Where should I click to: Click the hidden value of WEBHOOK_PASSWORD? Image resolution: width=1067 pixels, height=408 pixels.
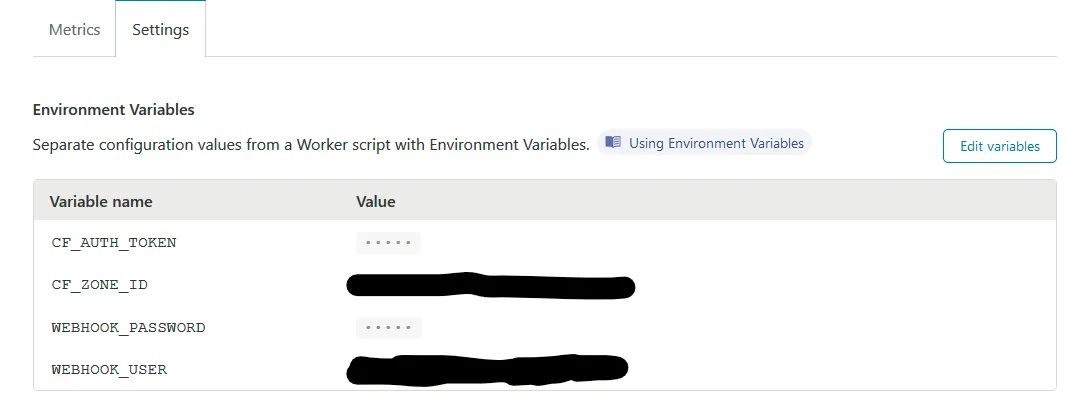[389, 328]
